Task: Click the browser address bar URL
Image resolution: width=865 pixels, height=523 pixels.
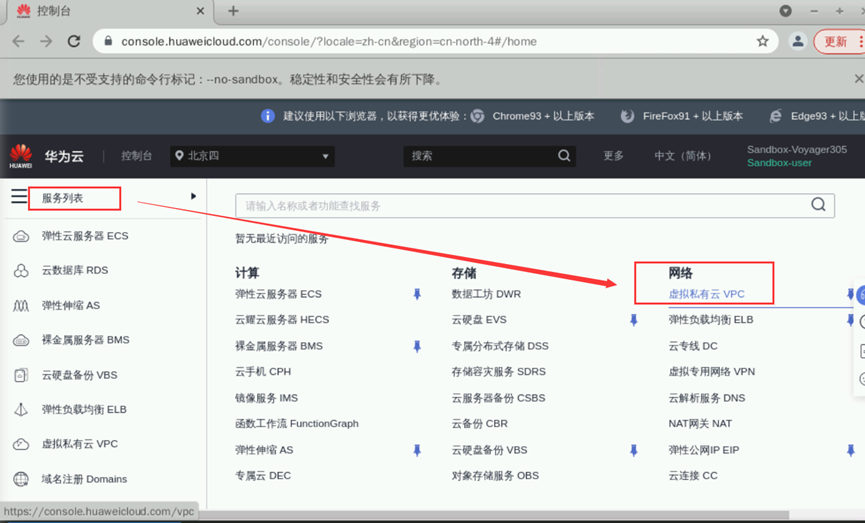Action: pyautogui.click(x=329, y=41)
